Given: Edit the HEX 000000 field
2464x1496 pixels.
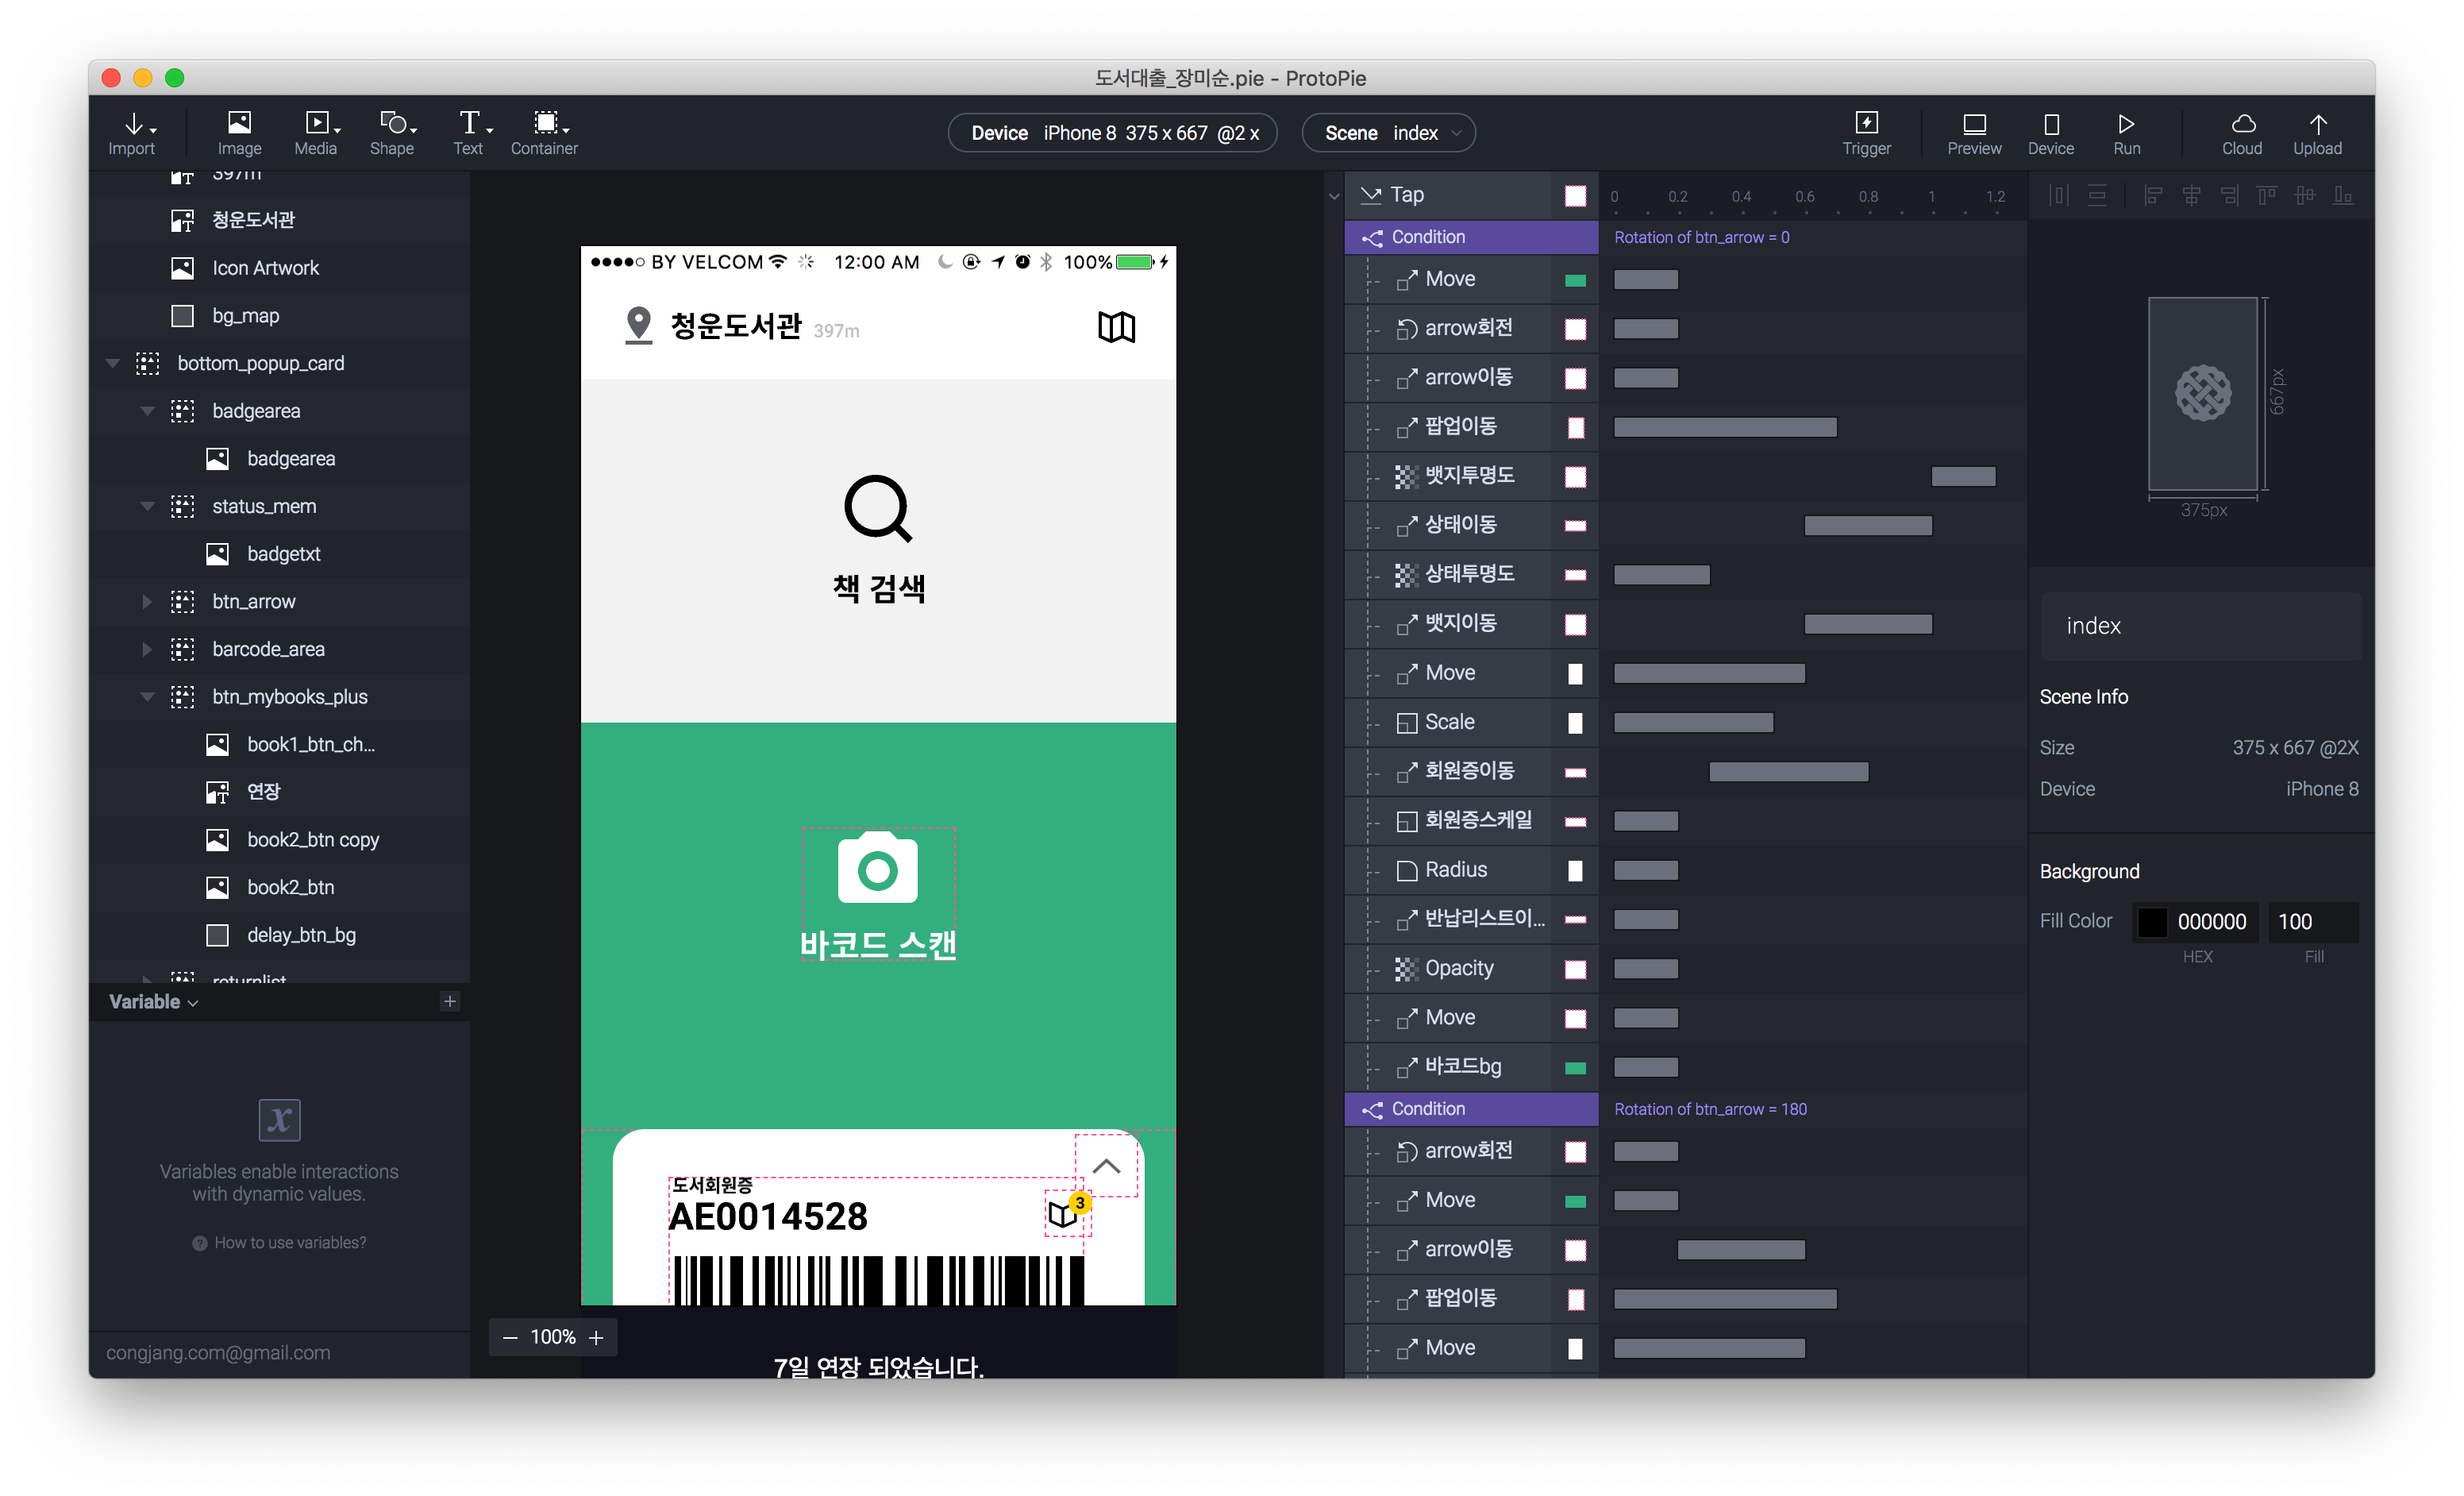Looking at the screenshot, I should [x=2211, y=921].
